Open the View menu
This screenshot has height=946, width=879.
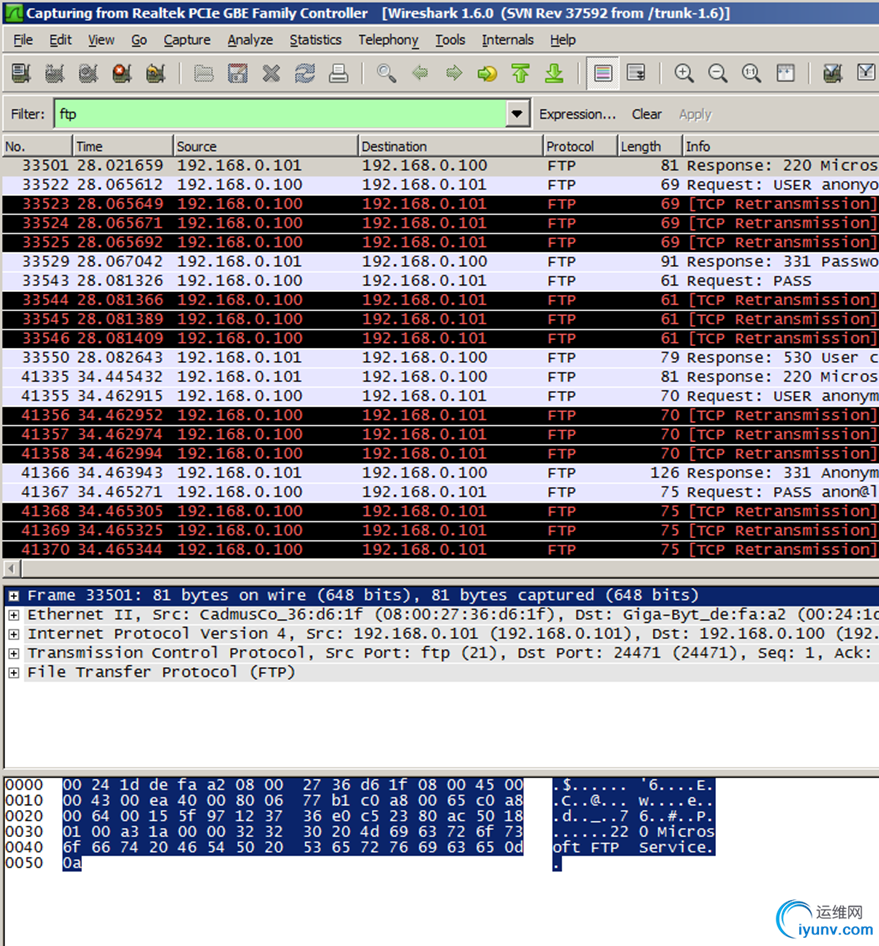101,40
